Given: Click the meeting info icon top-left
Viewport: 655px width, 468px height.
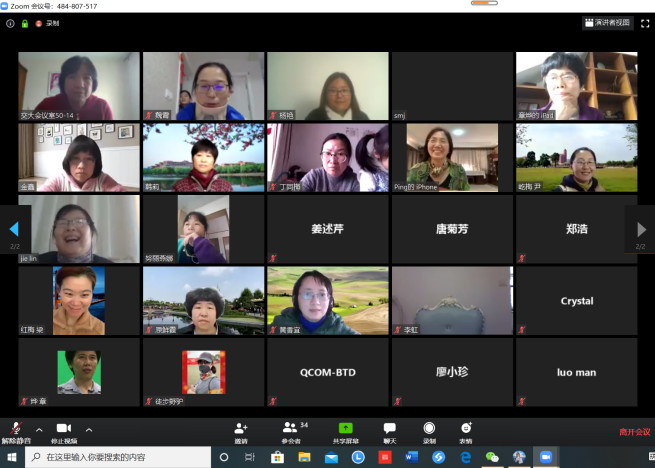Looking at the screenshot, I should pos(10,23).
